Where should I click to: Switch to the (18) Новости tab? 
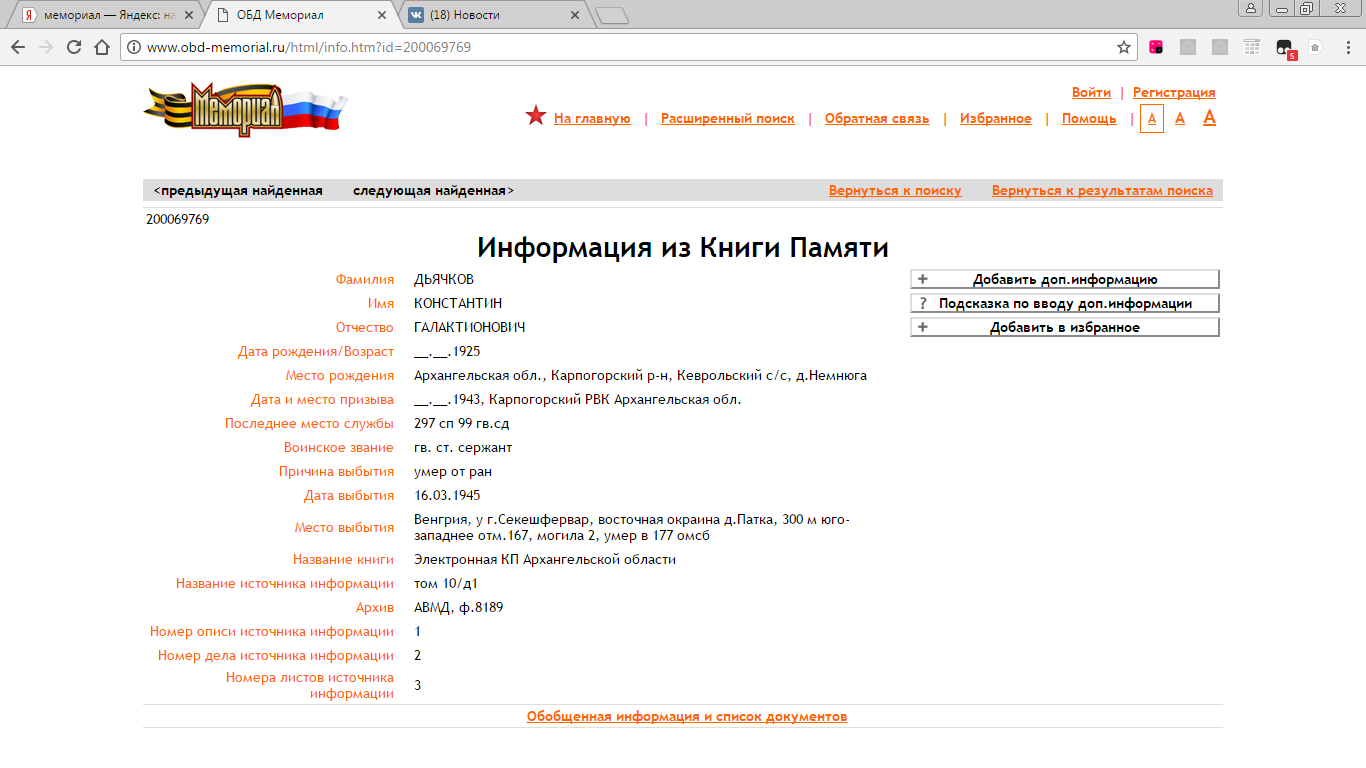tap(493, 15)
